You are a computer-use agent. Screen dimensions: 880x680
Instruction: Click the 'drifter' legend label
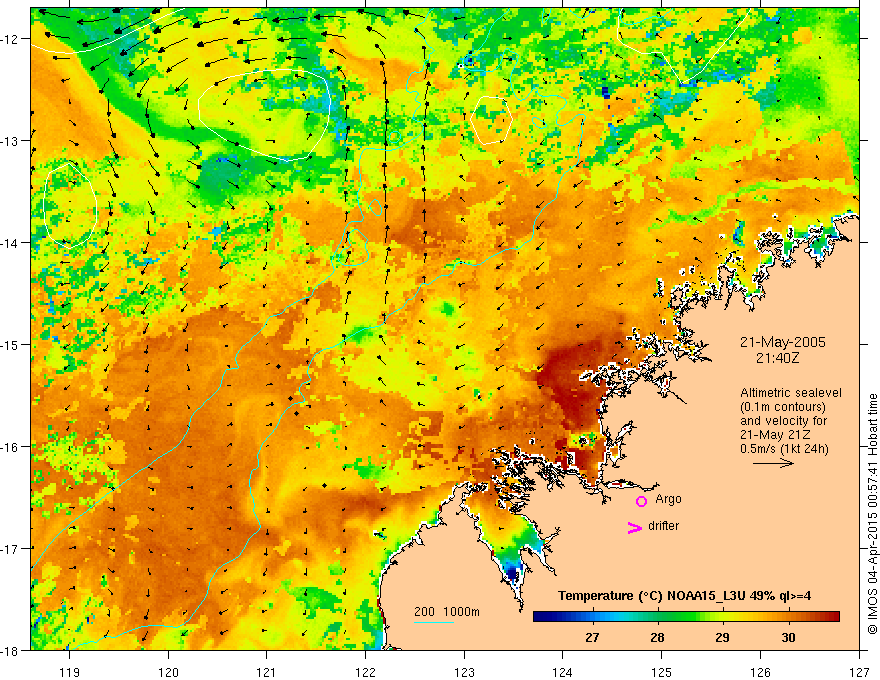pyautogui.click(x=663, y=526)
